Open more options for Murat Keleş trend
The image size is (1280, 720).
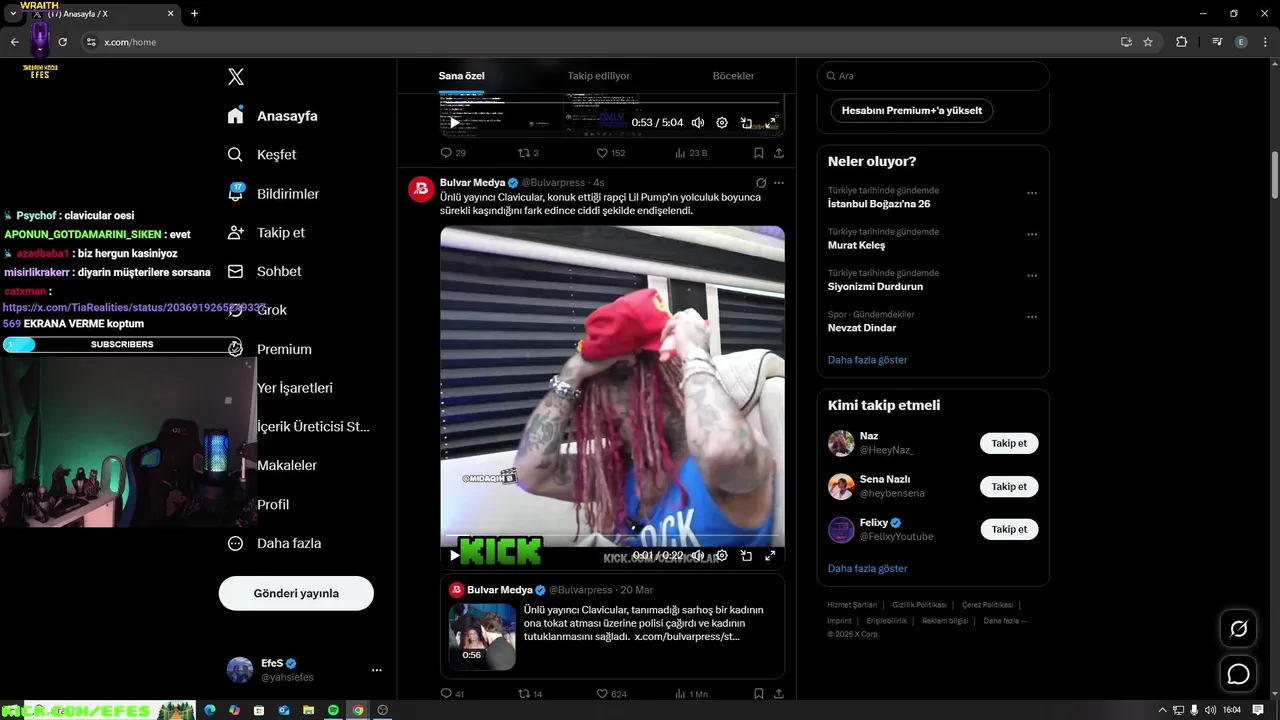pos(1032,234)
